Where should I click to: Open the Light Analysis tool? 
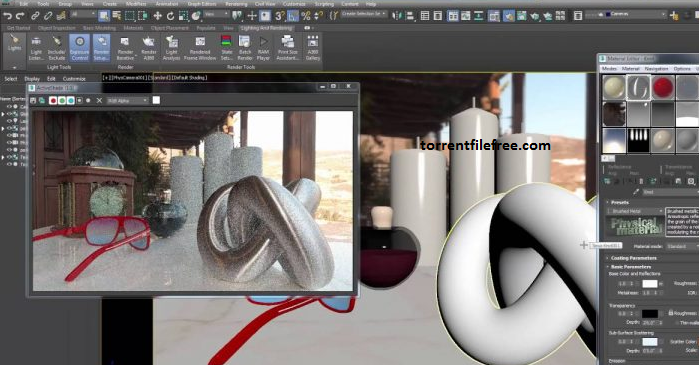pyautogui.click(x=172, y=48)
